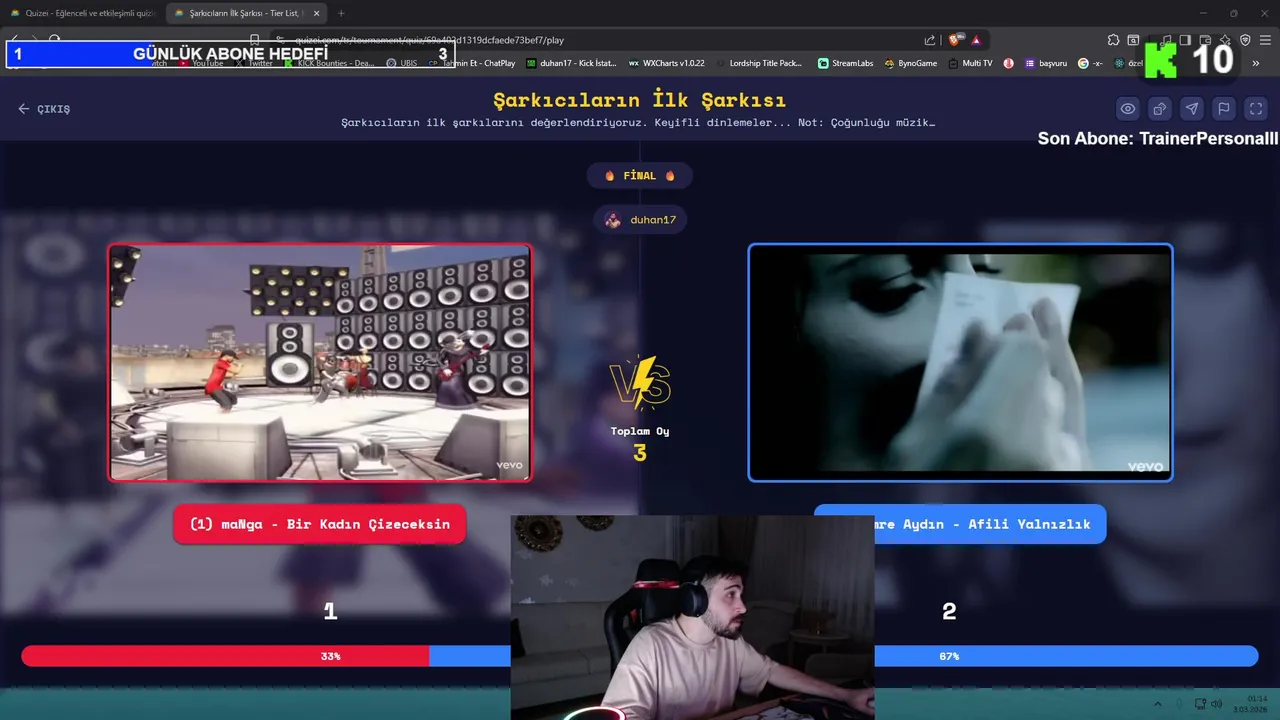This screenshot has height=720, width=1280.
Task: Show hidden system tray icons
Action: click(x=1158, y=704)
